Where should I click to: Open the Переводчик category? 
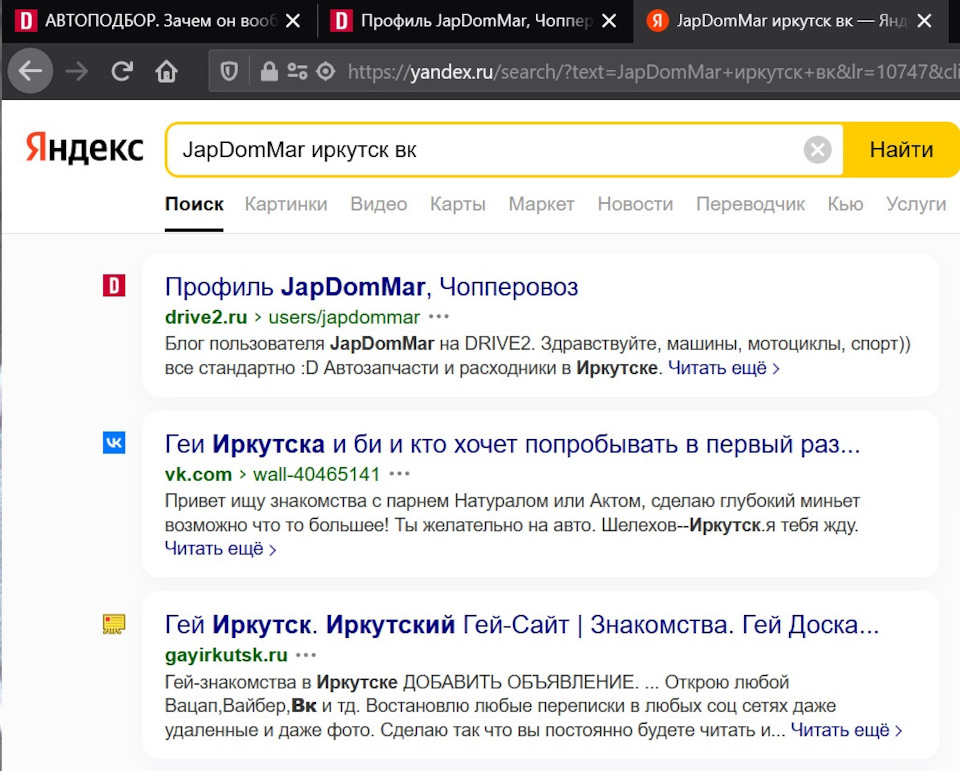(x=750, y=204)
